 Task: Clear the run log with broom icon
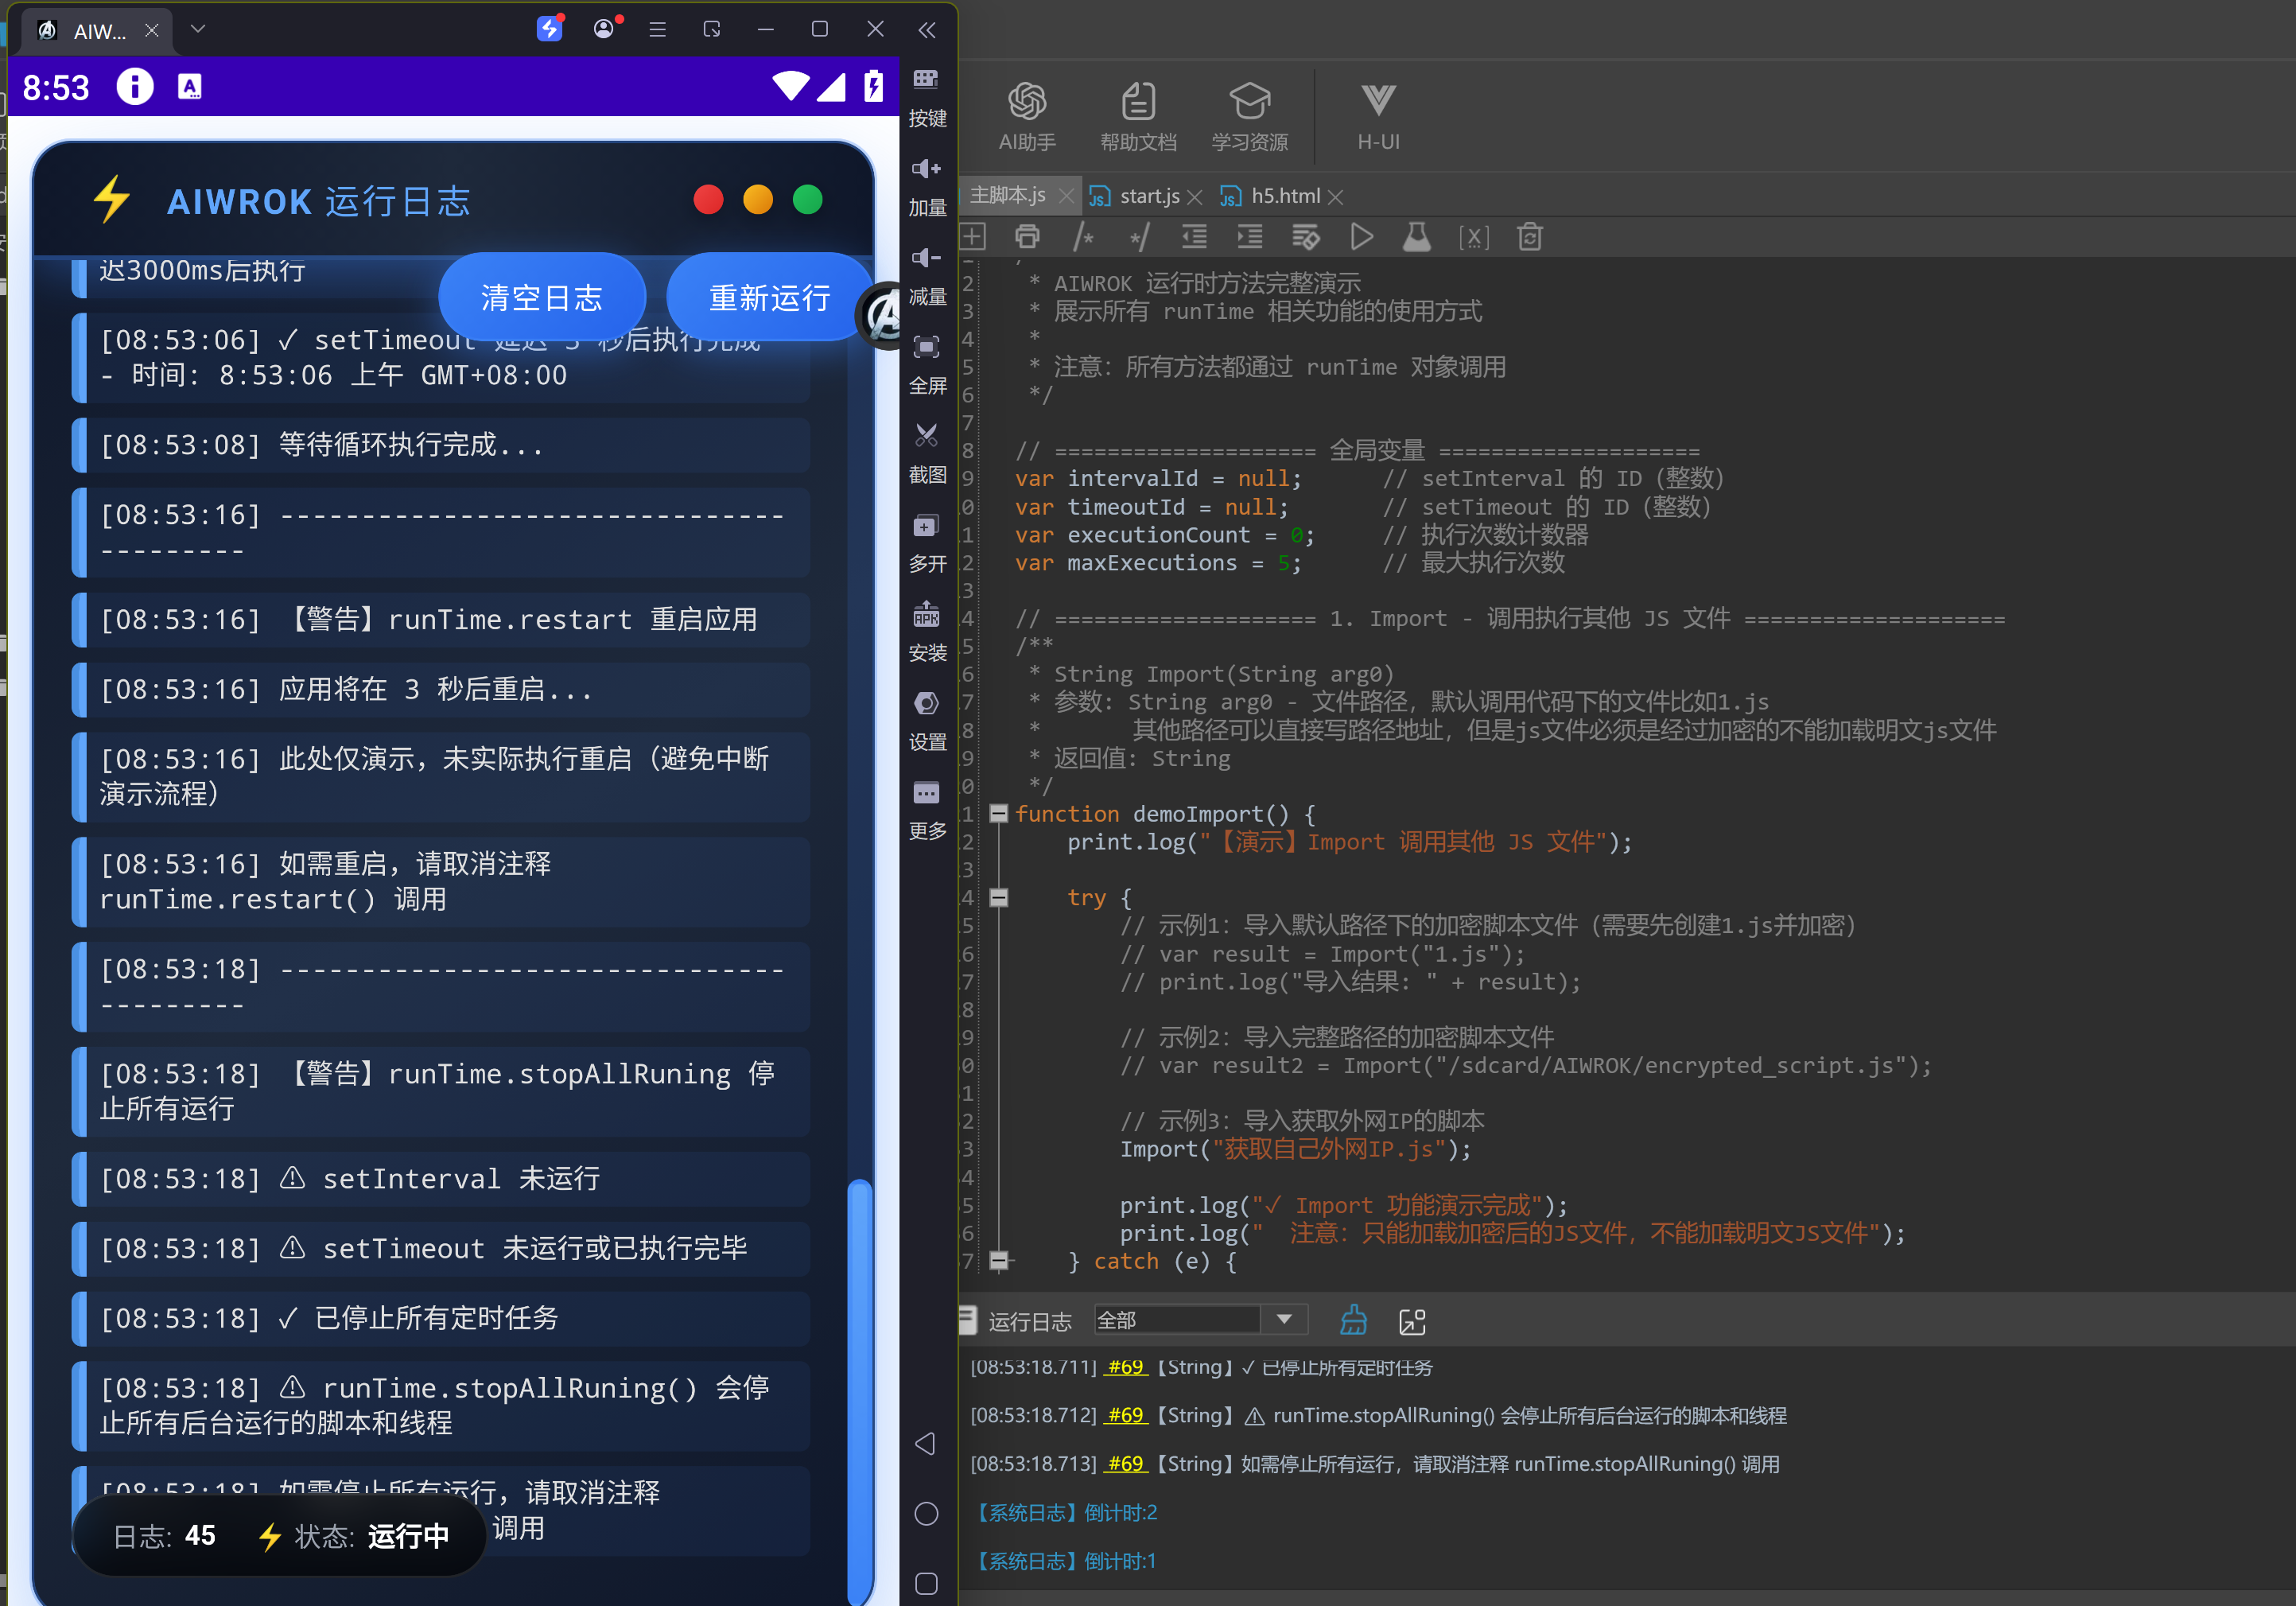[x=1353, y=1320]
